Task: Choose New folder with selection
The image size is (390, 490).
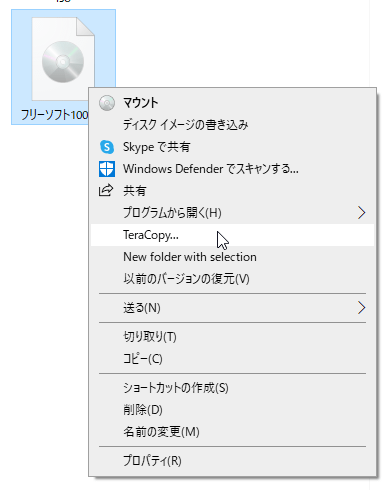Action: click(x=232, y=257)
